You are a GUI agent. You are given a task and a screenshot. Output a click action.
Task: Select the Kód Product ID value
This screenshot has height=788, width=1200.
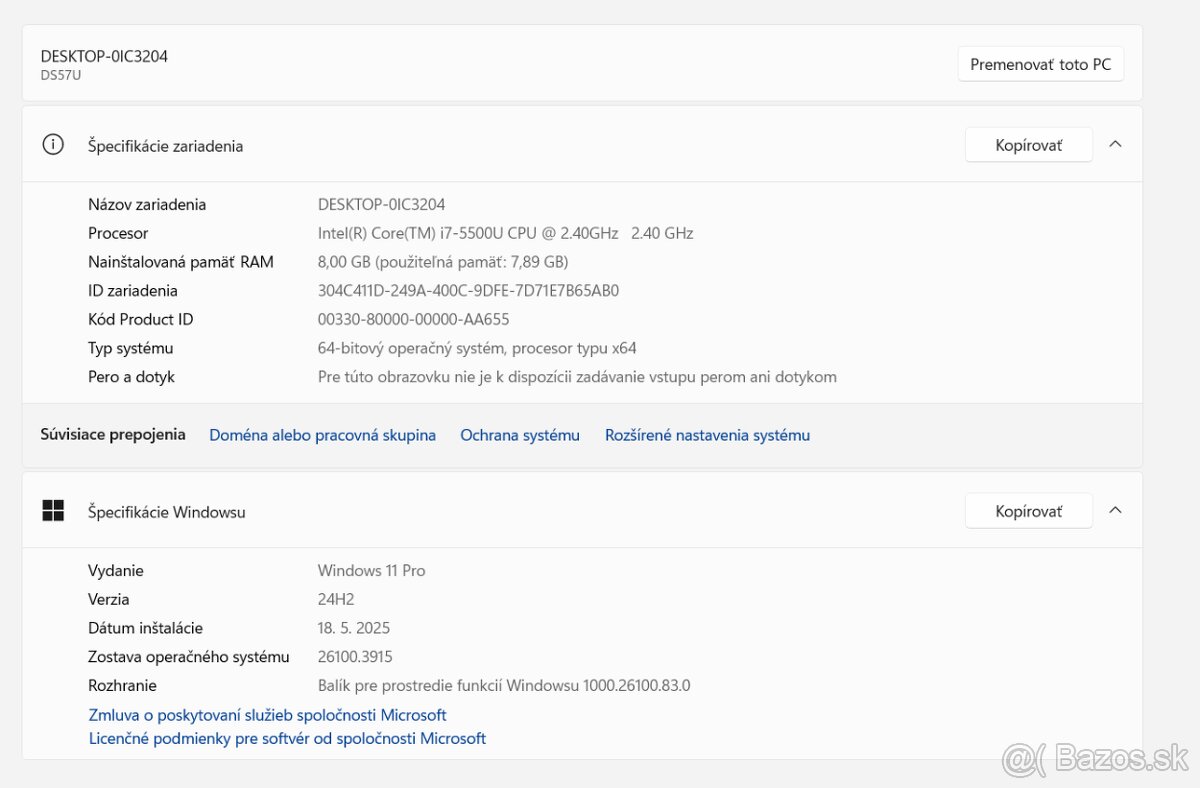pos(414,319)
